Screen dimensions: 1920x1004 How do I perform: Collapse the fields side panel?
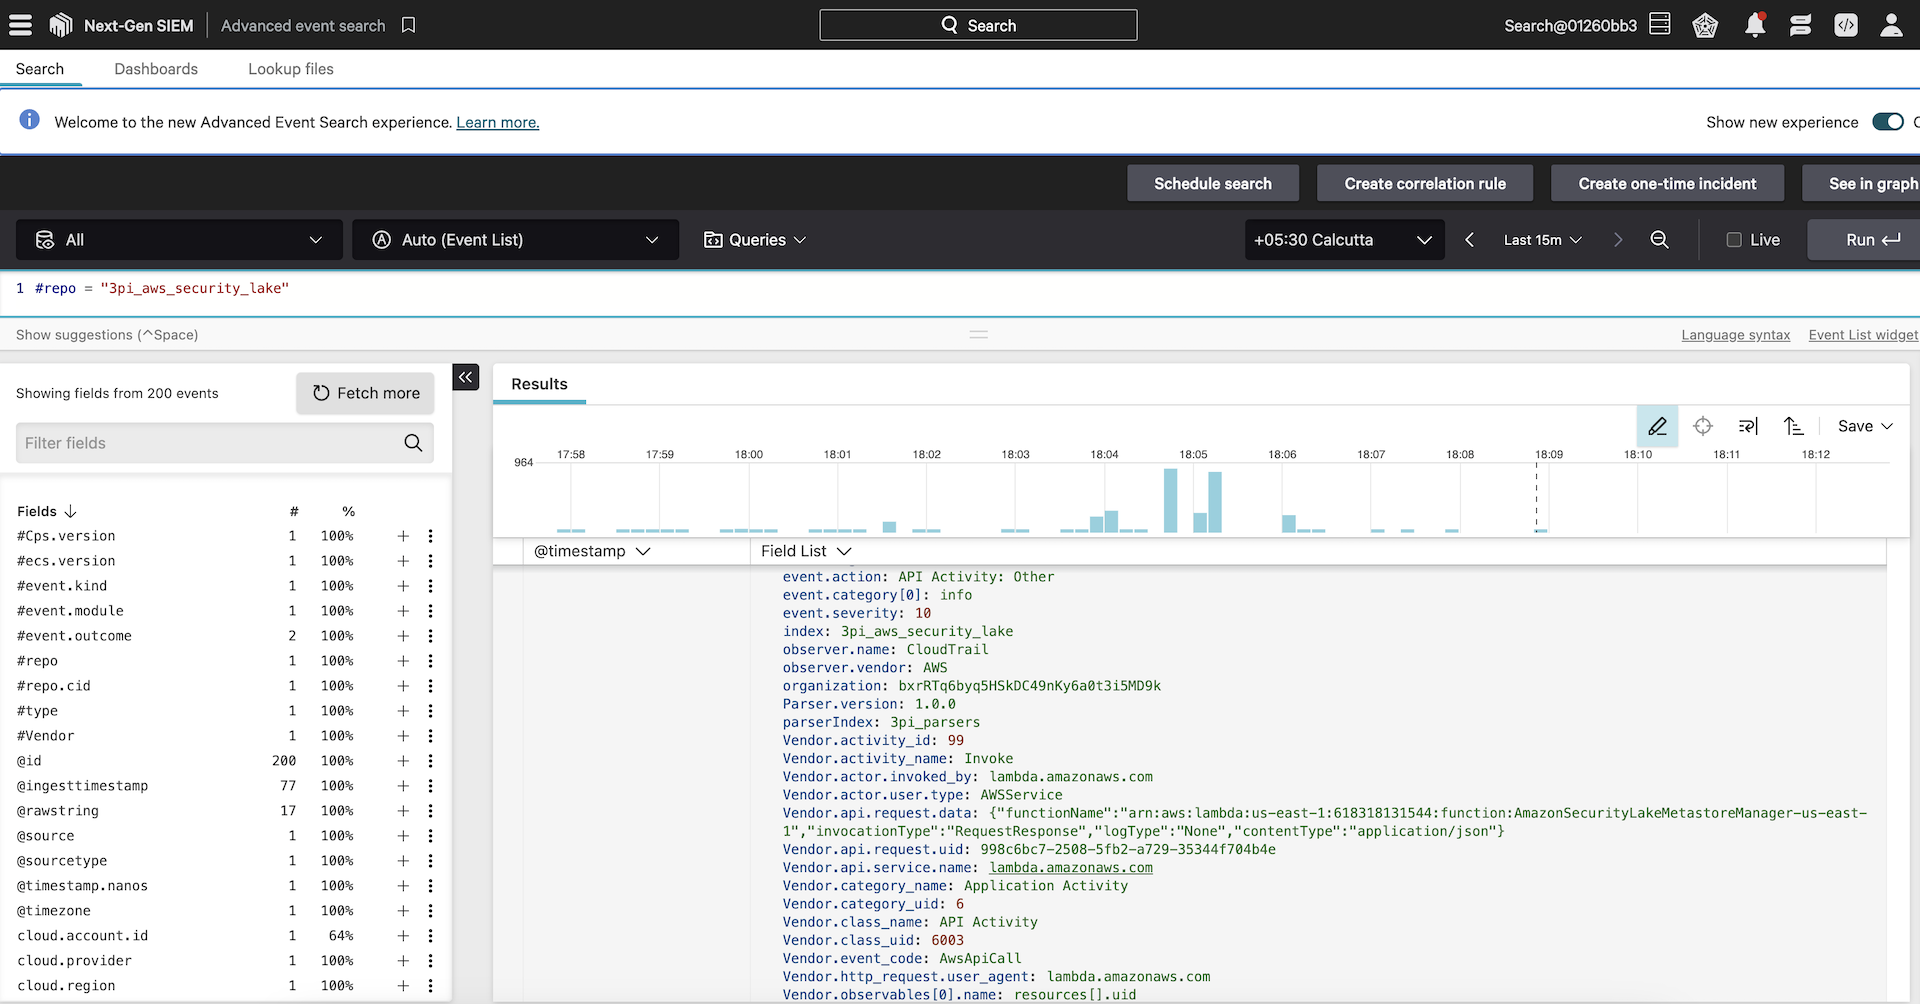pyautogui.click(x=466, y=377)
